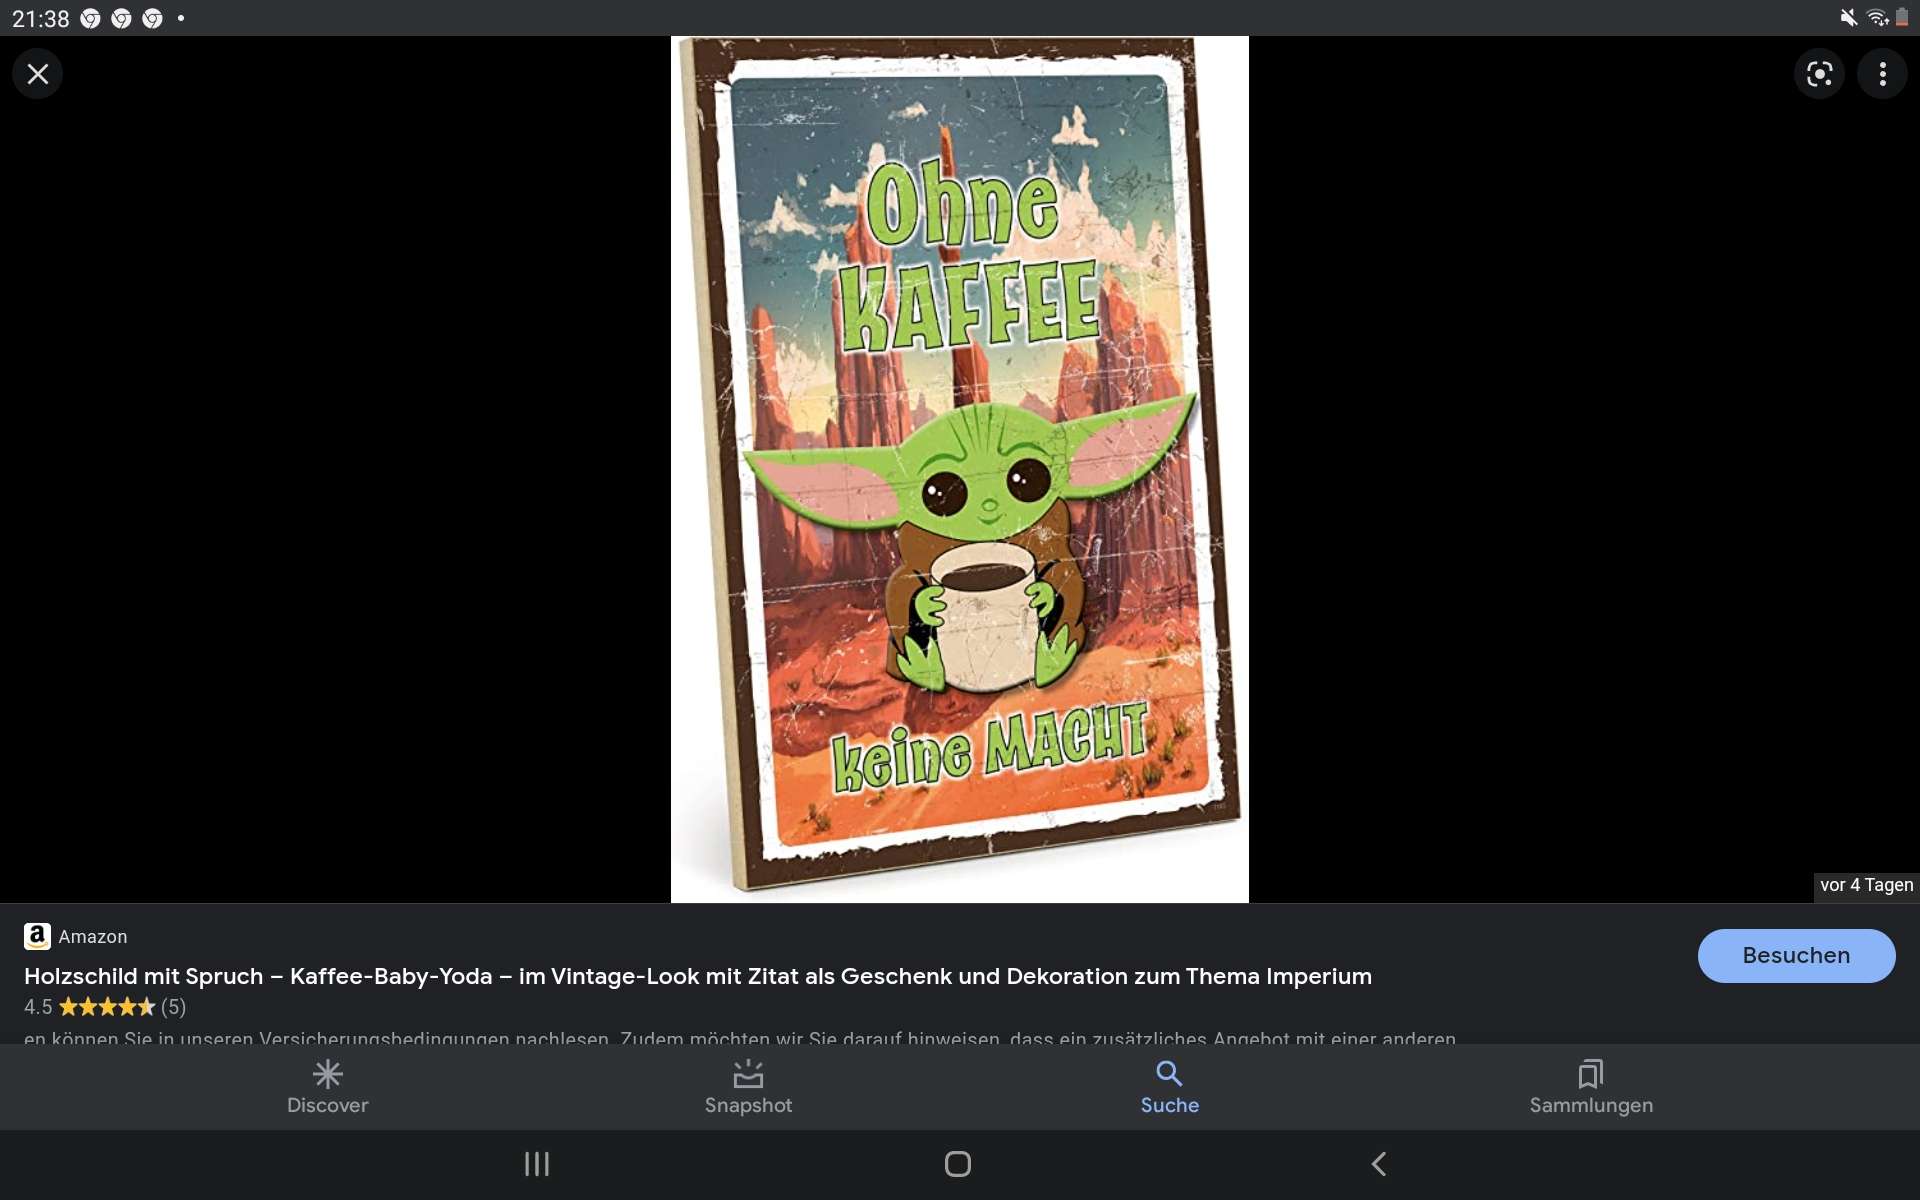Tap the Amazon source logo
Viewport: 1920px width, 1200px height.
pos(37,936)
